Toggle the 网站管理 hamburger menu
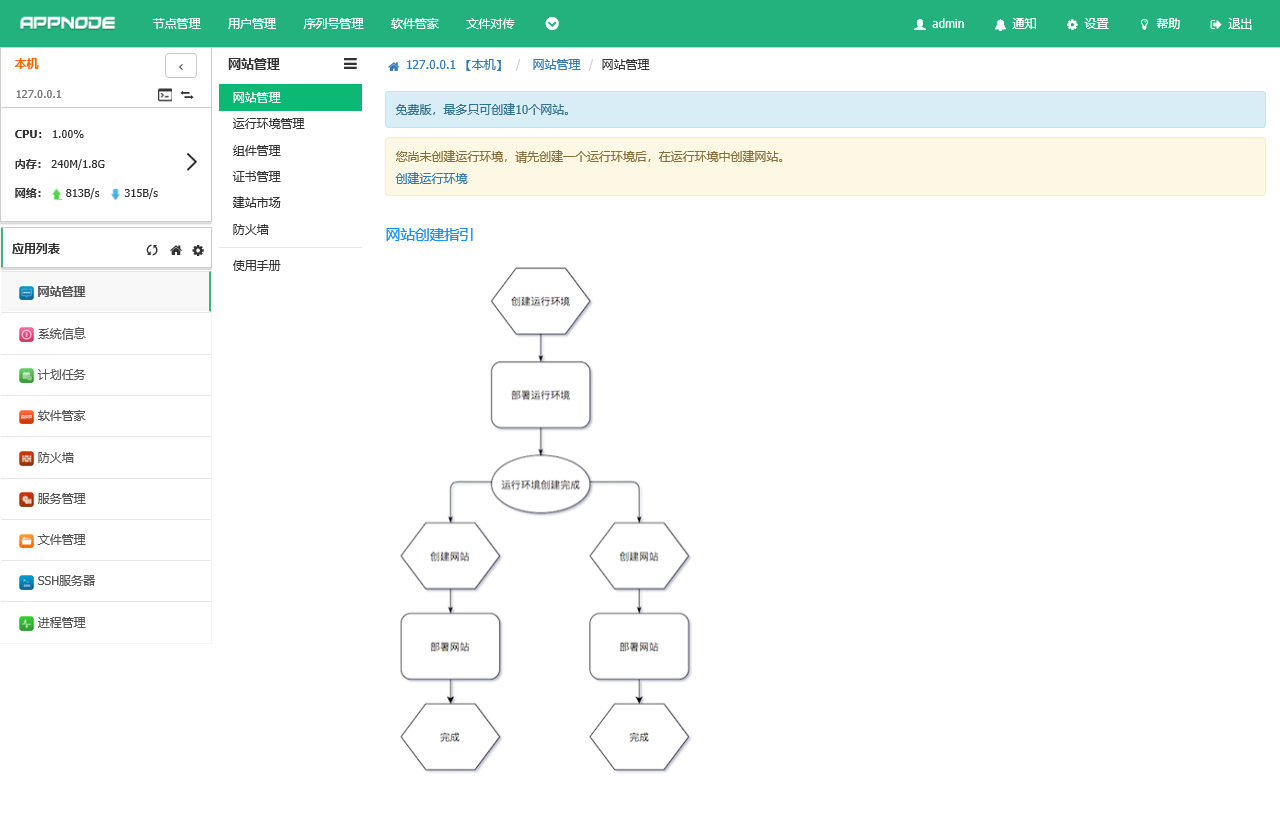1280x822 pixels. [x=350, y=64]
